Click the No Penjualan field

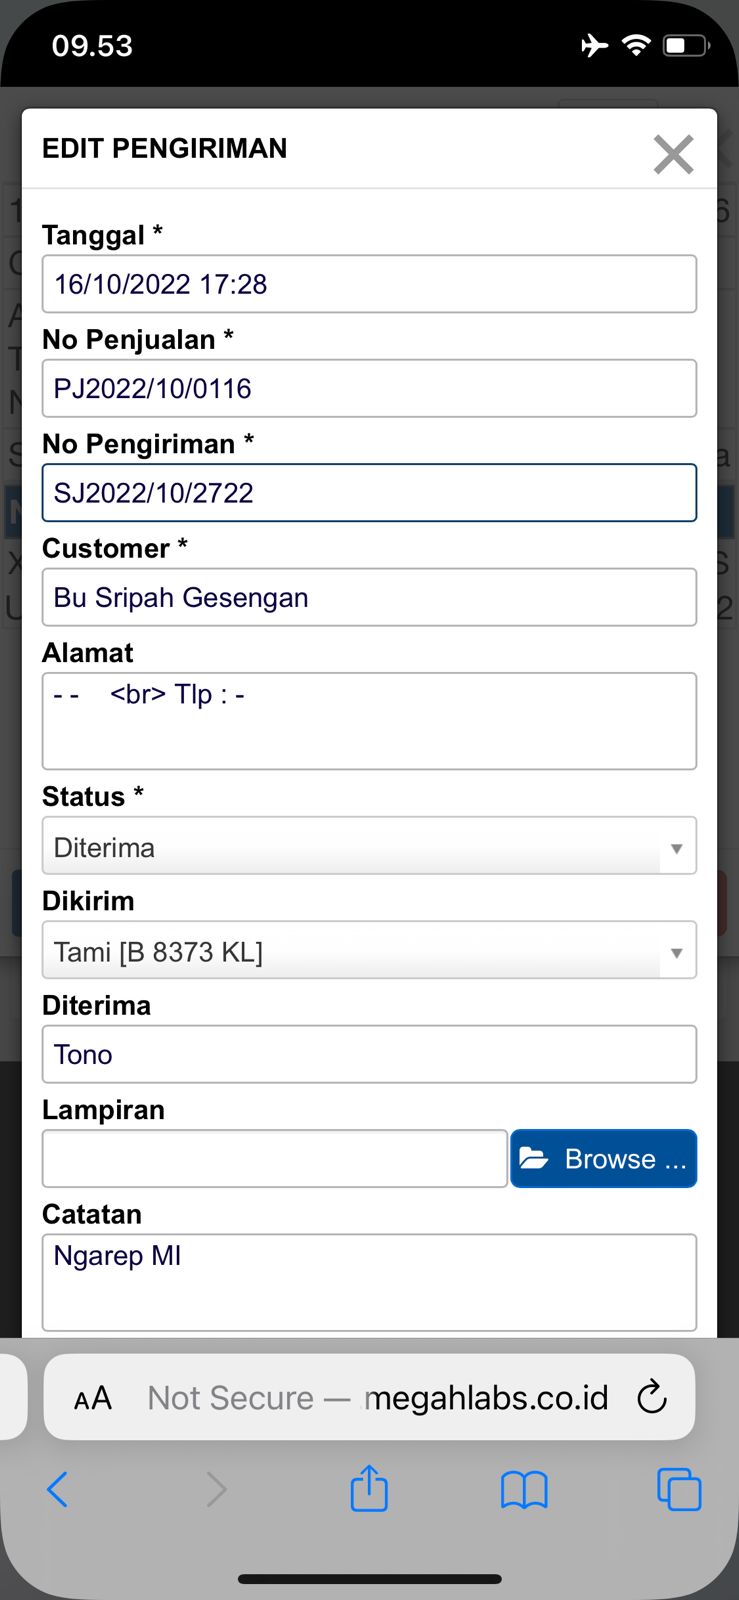click(369, 388)
